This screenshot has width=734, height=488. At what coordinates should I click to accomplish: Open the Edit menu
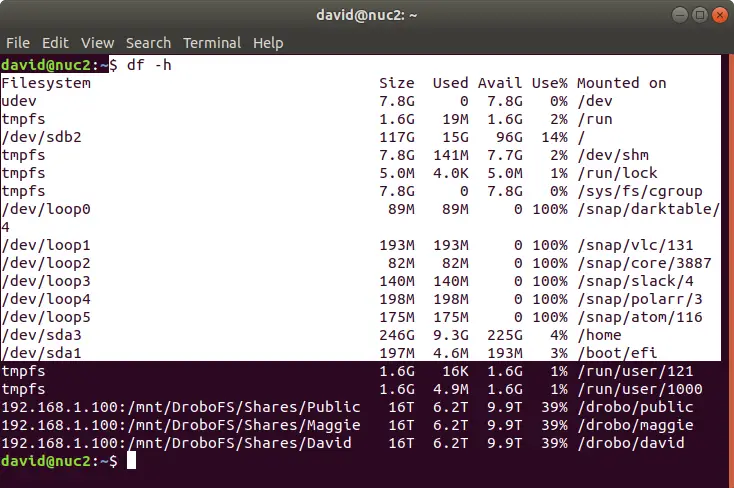click(55, 43)
